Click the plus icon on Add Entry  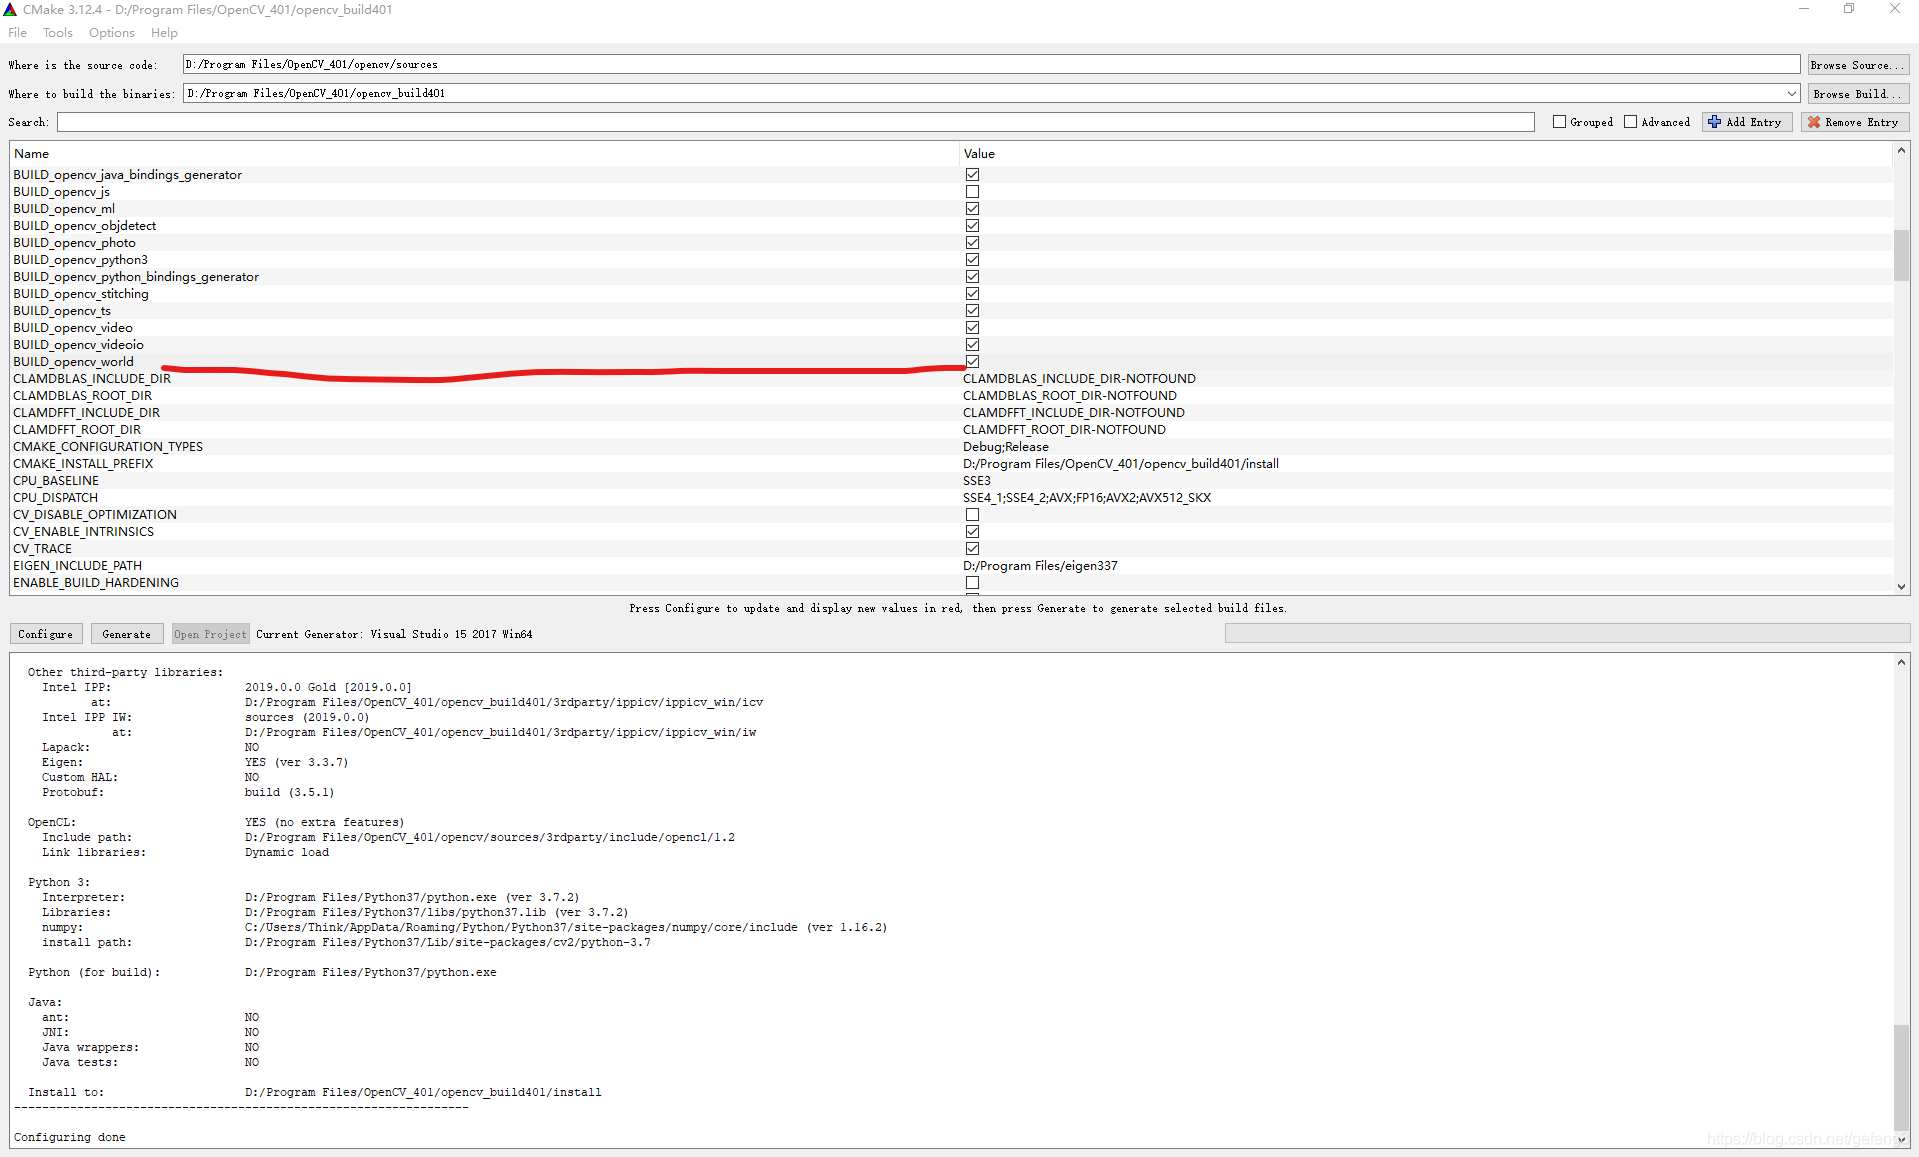click(x=1715, y=122)
